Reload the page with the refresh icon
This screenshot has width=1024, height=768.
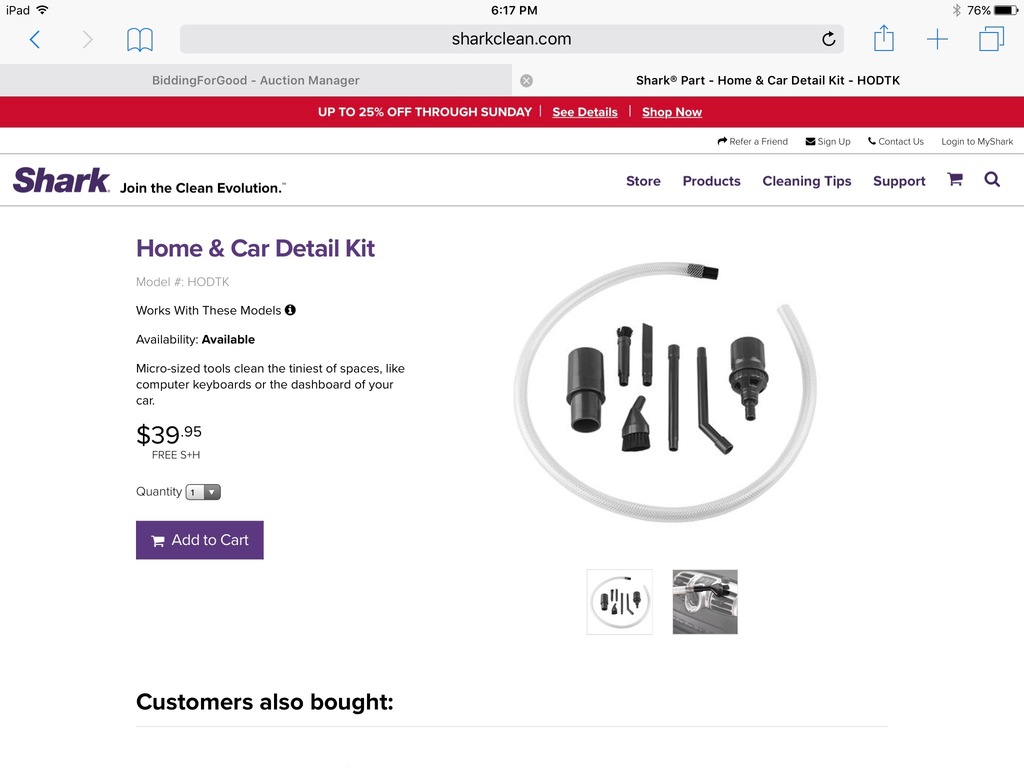(828, 39)
